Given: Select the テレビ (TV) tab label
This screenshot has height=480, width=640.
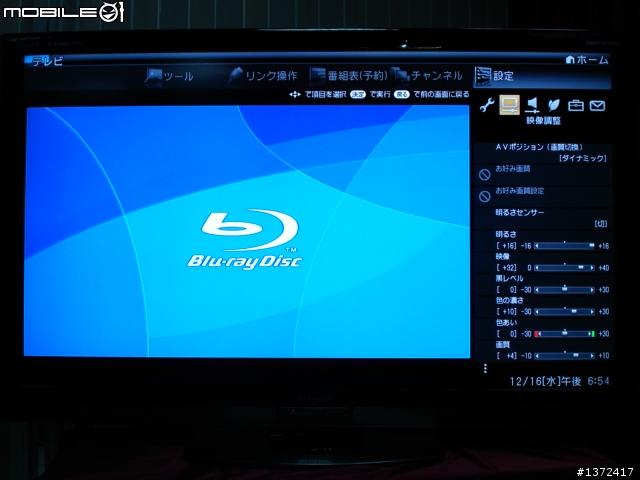Looking at the screenshot, I should pyautogui.click(x=47, y=61).
